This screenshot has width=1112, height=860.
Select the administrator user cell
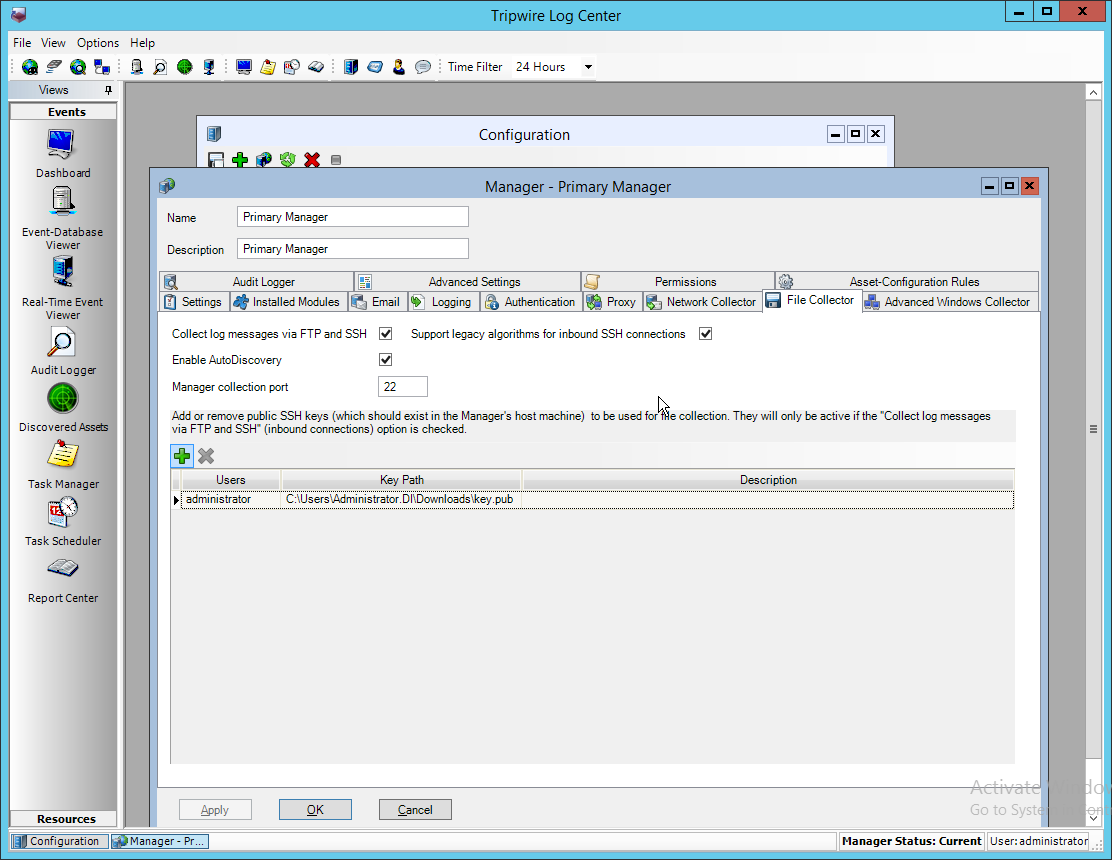coord(230,499)
